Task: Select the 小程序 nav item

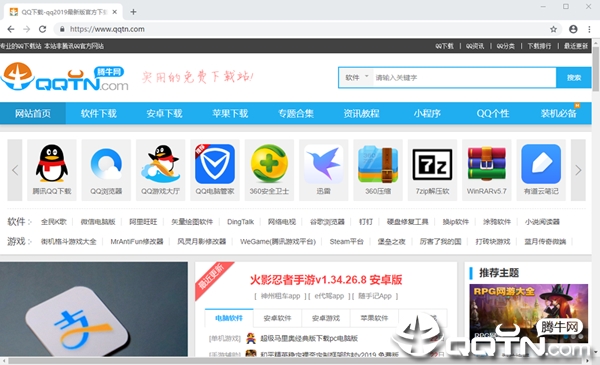Action: pos(427,113)
